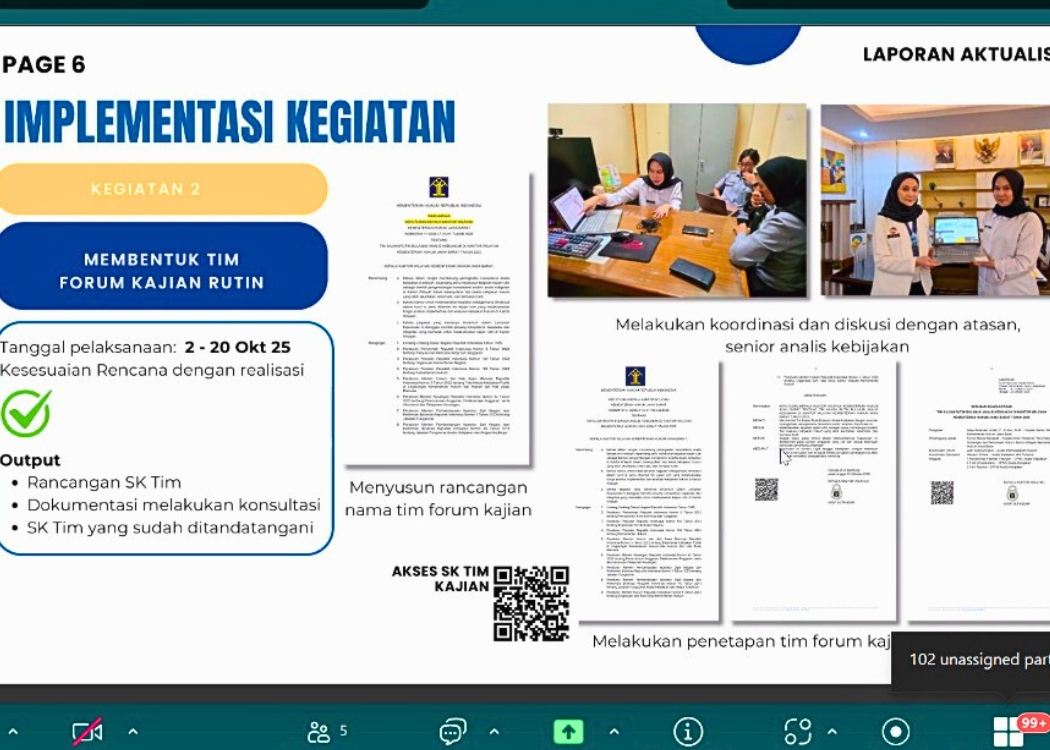The height and width of the screenshot is (750, 1050).
Task: Open the participants list icon
Action: (320, 731)
